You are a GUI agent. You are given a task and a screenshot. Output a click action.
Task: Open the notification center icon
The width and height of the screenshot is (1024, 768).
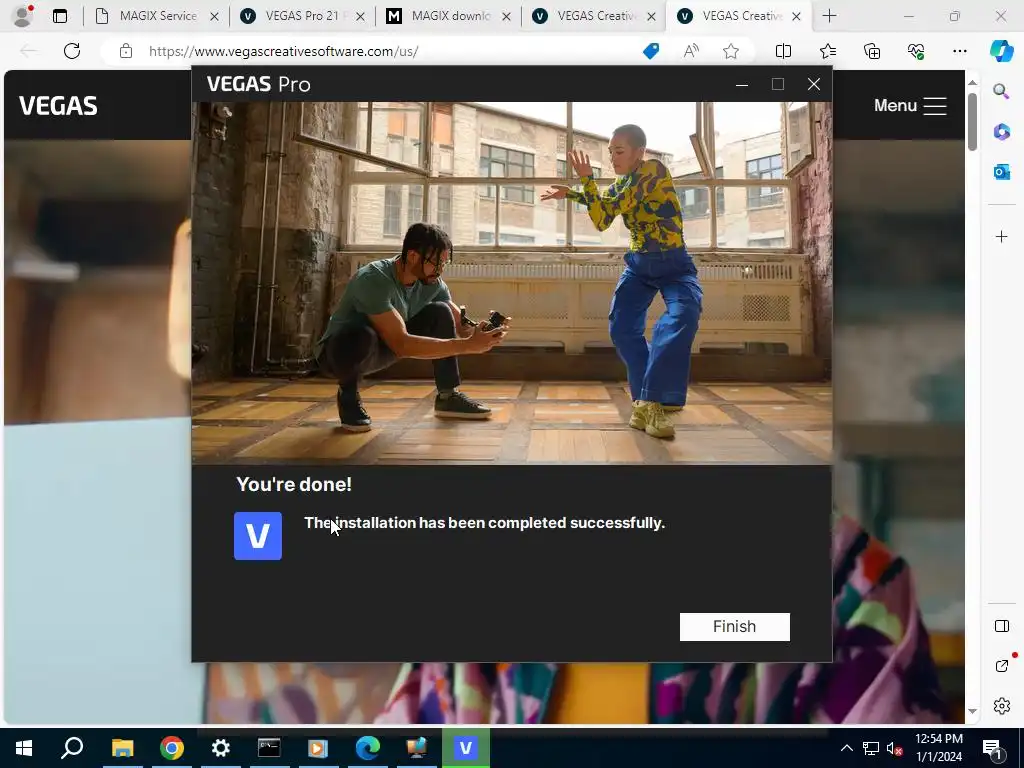(992, 748)
